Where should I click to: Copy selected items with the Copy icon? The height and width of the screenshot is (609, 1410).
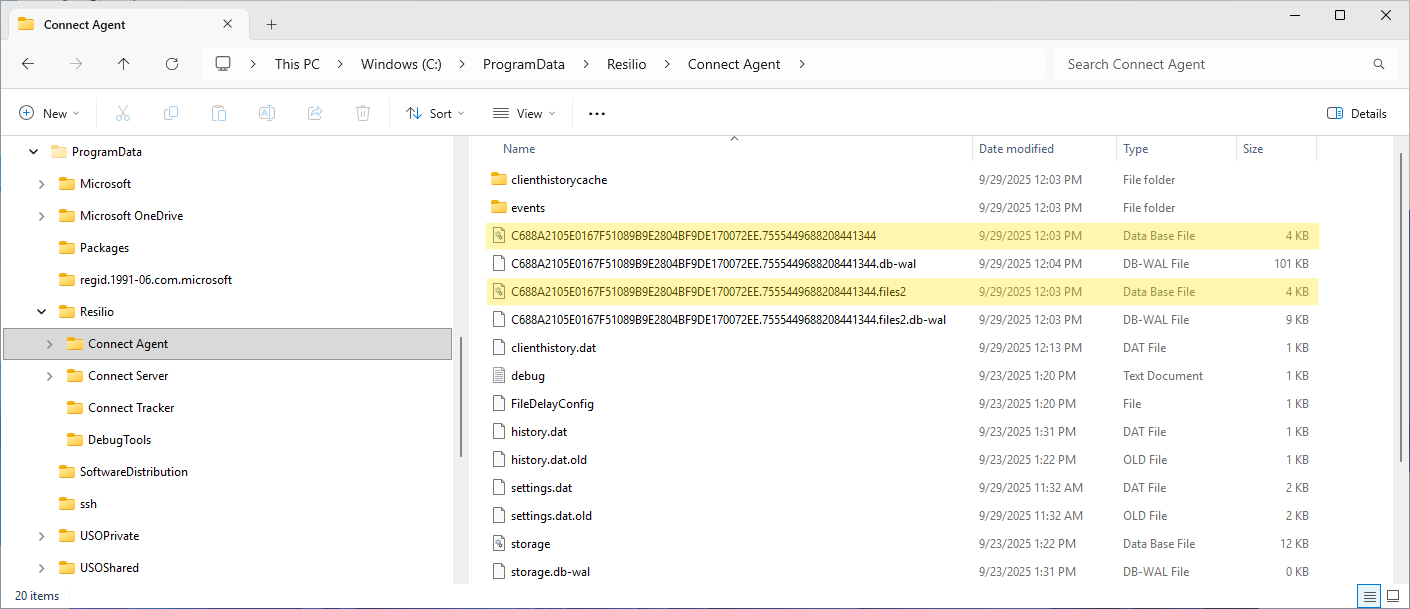click(x=170, y=112)
